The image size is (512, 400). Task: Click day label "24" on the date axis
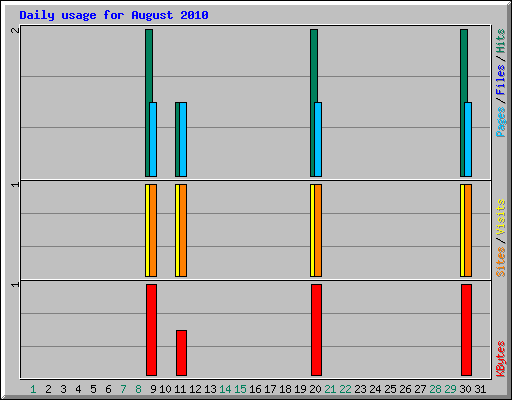[x=375, y=389]
